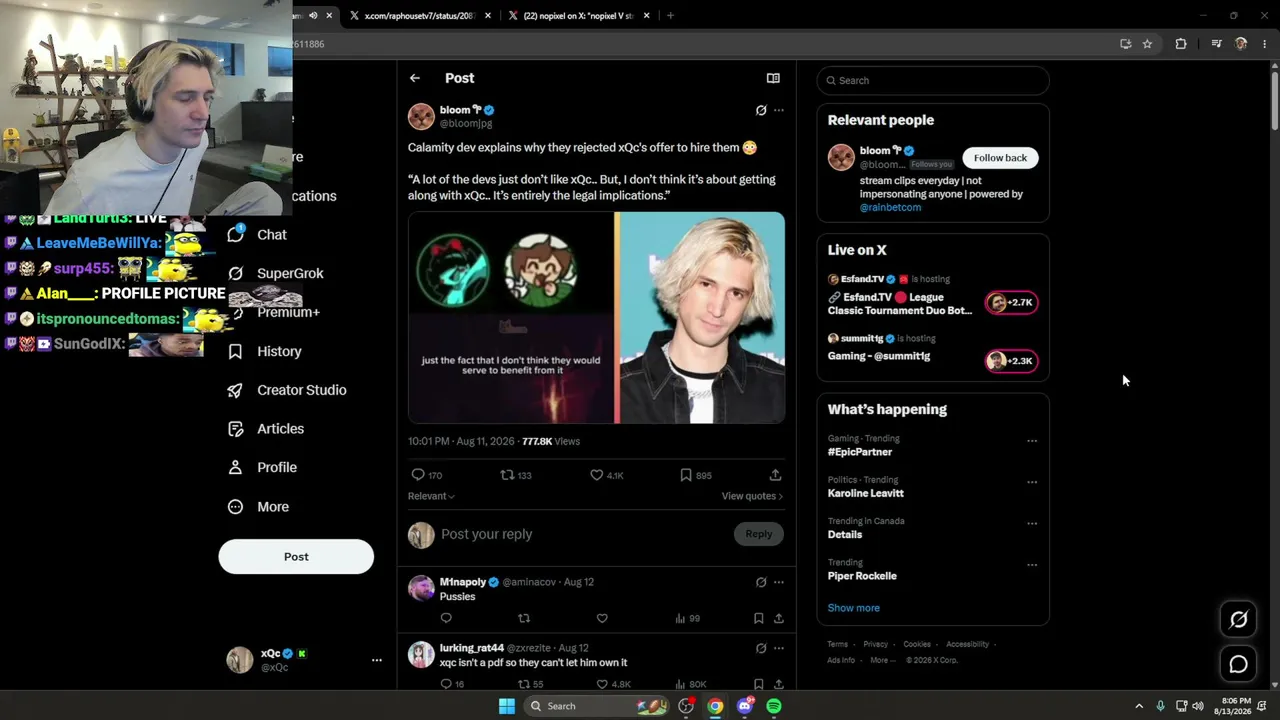Open the #EpicPartner trending topic

point(860,452)
